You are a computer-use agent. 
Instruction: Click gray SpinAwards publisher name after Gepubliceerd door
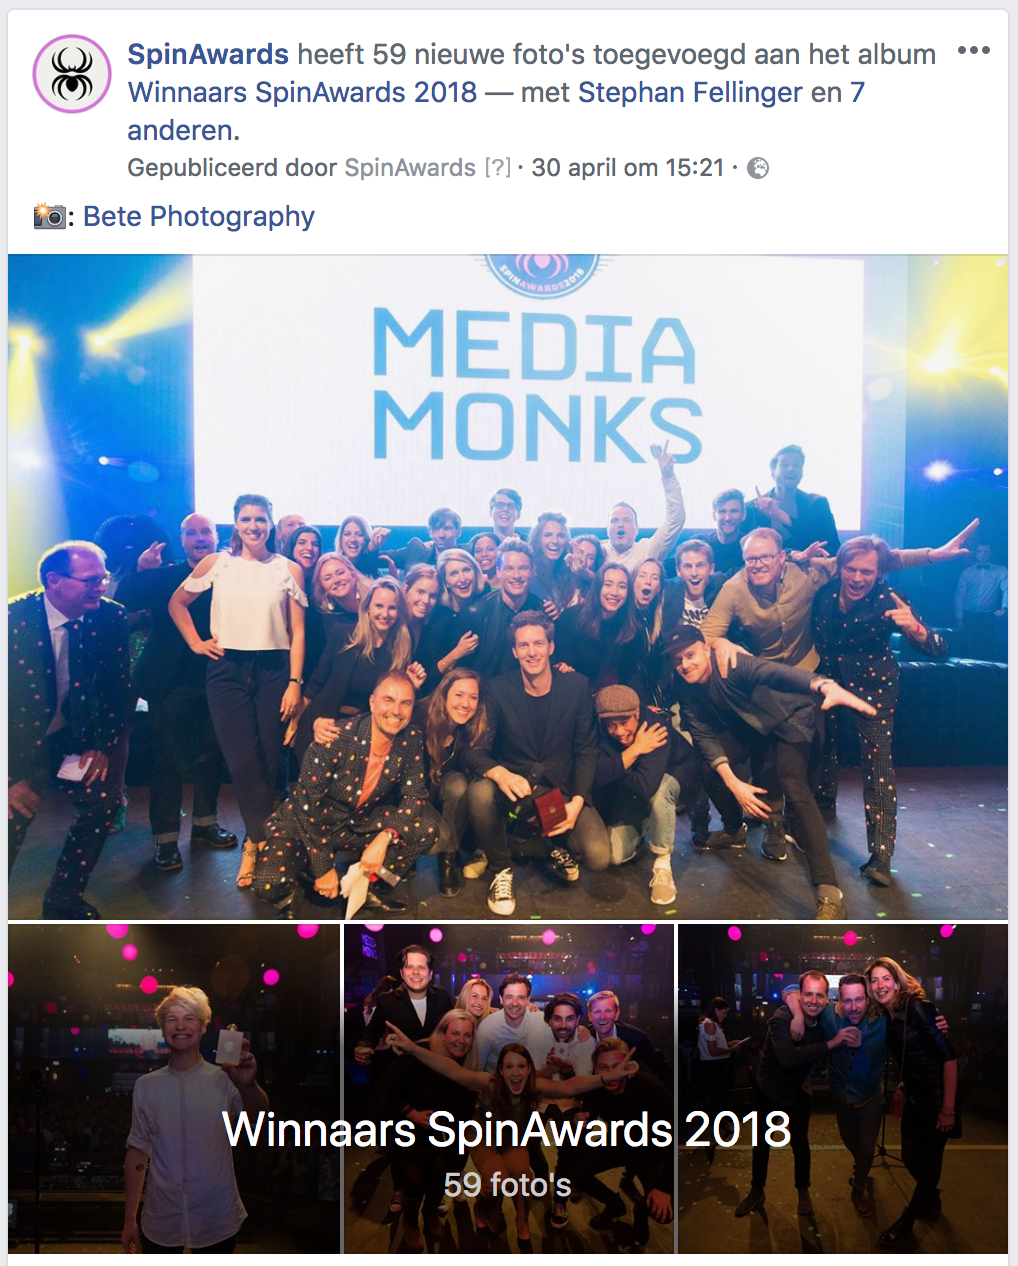[410, 168]
